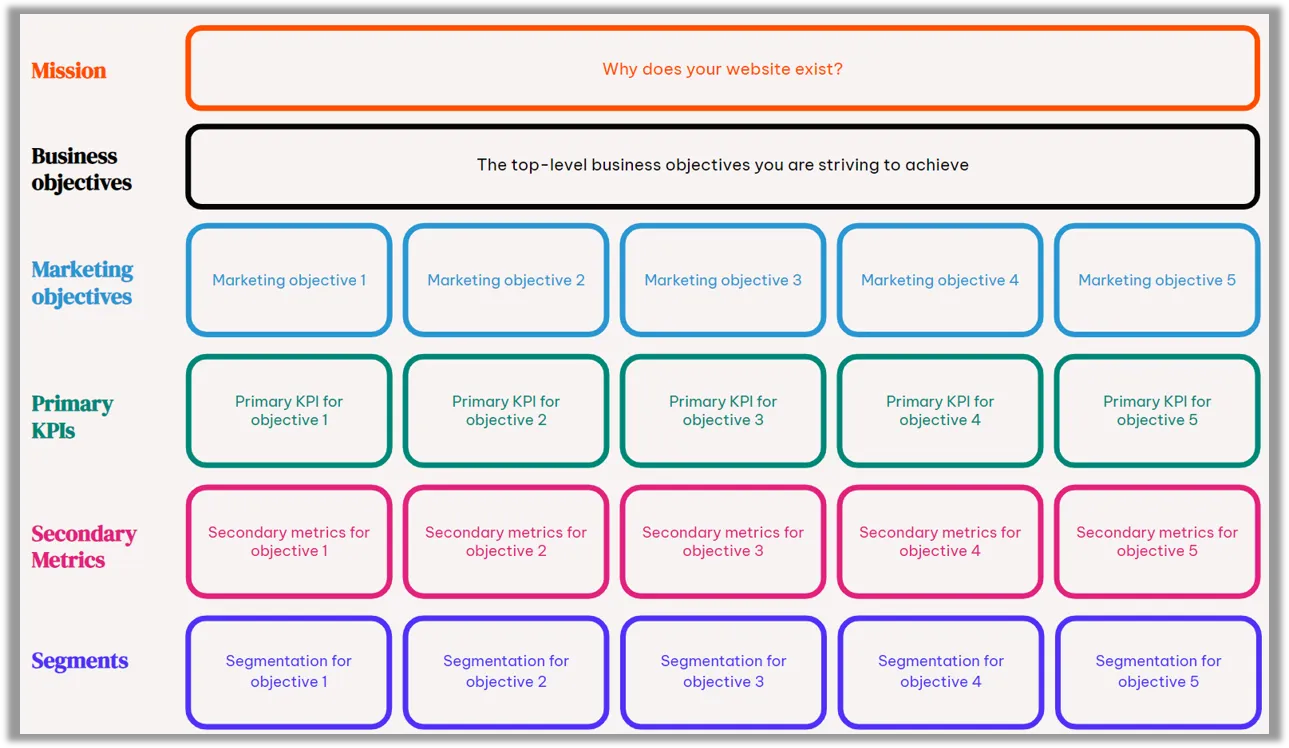Click the Marketing objective 1 box
This screenshot has height=748, width=1289.
click(x=289, y=280)
